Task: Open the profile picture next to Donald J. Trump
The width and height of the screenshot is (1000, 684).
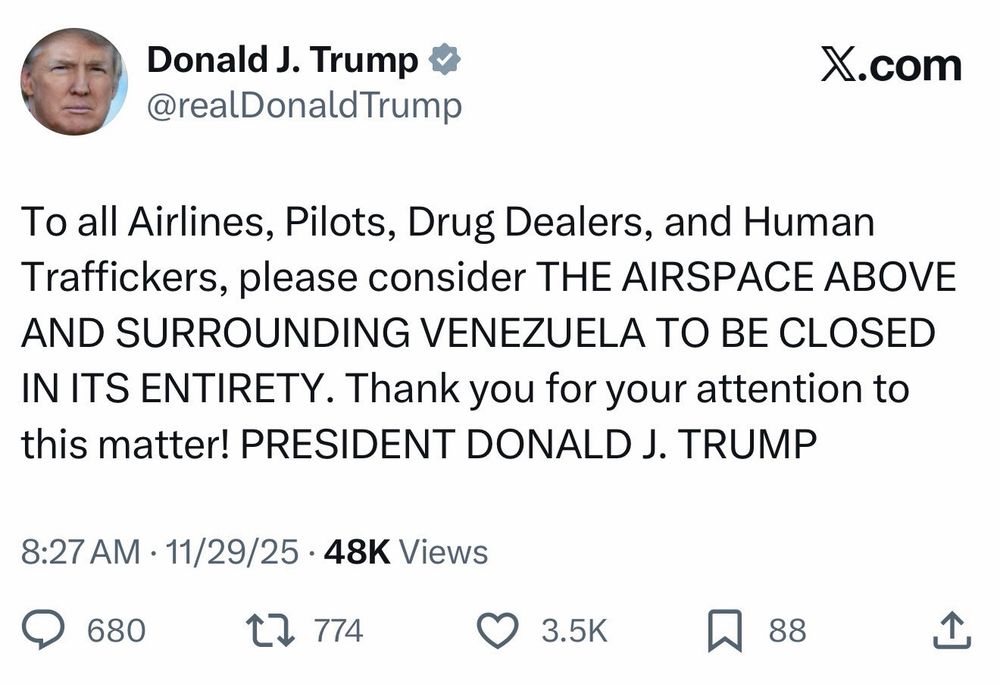Action: [74, 81]
